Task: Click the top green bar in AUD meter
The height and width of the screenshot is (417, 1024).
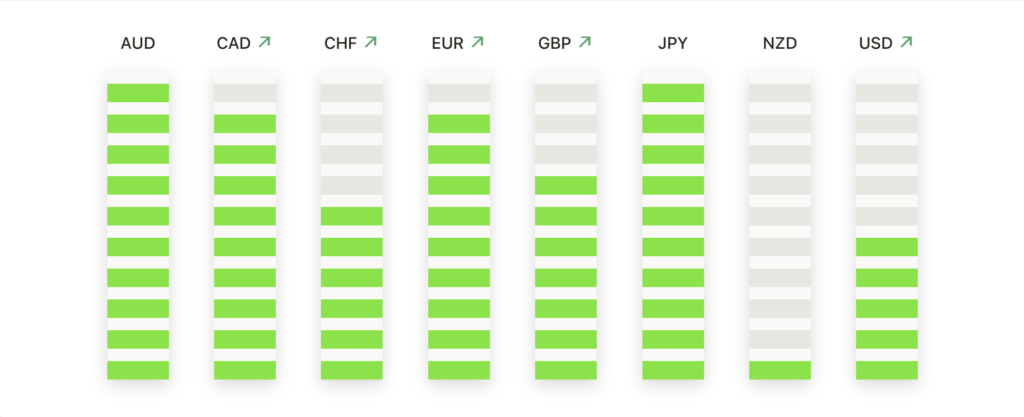Action: click(x=138, y=93)
